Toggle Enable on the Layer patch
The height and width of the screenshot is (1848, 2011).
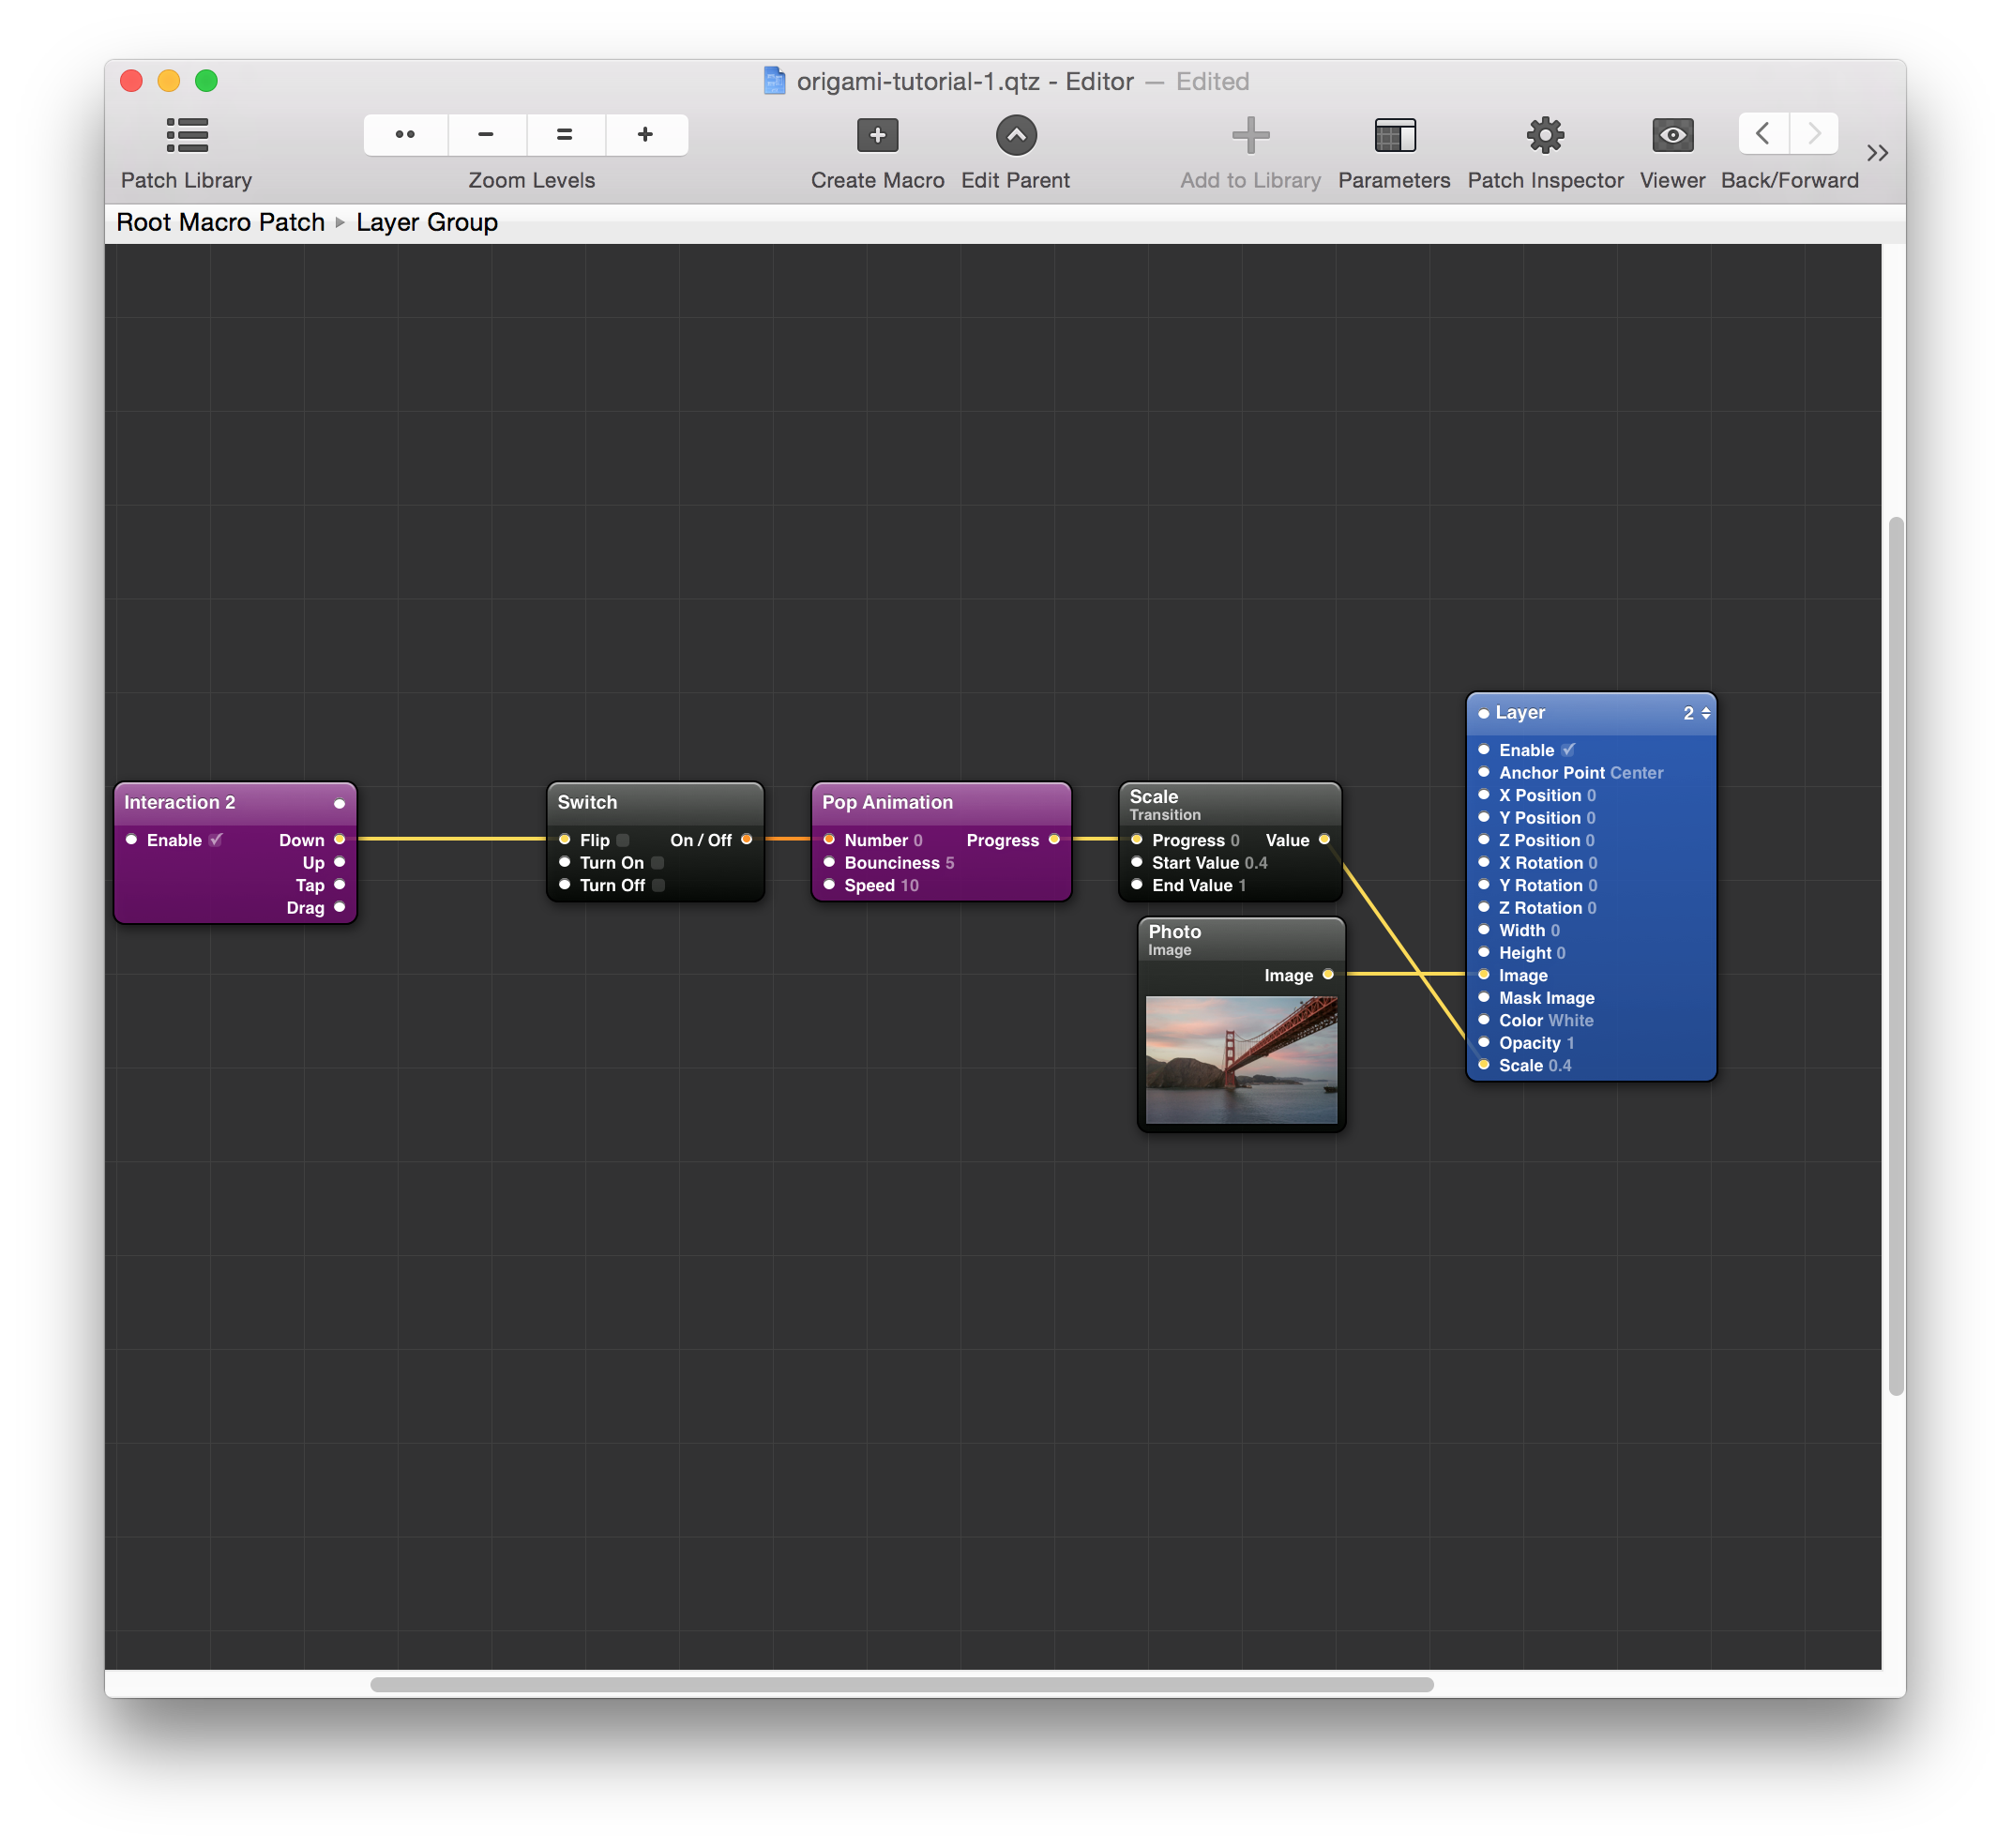1565,750
